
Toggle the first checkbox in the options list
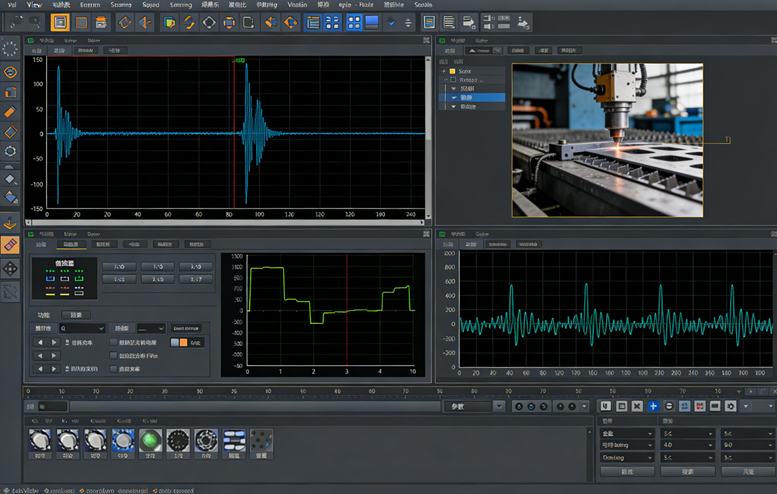click(113, 342)
